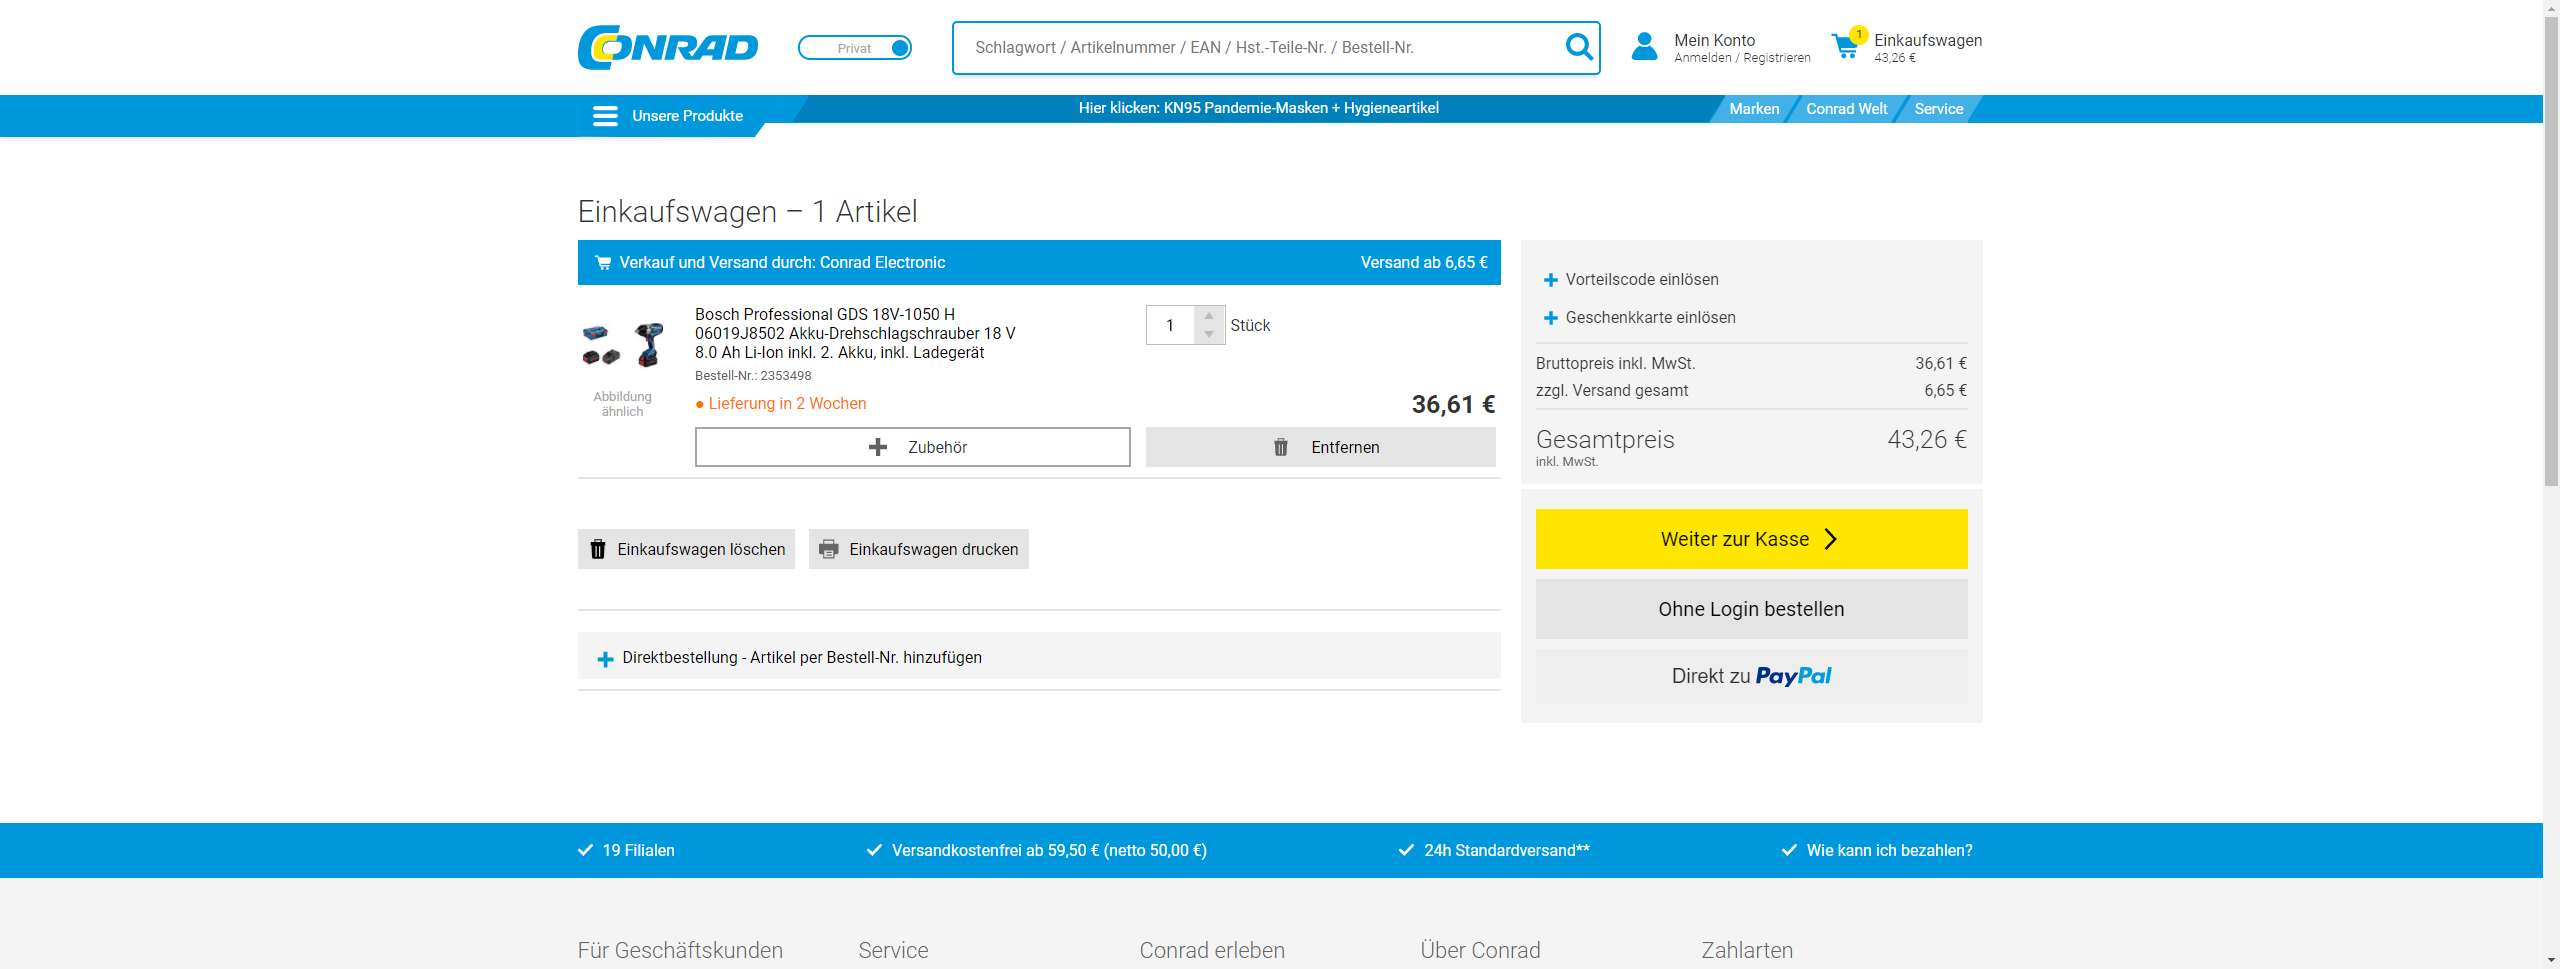Open the Unsere Produkte hamburger menu

click(x=605, y=116)
